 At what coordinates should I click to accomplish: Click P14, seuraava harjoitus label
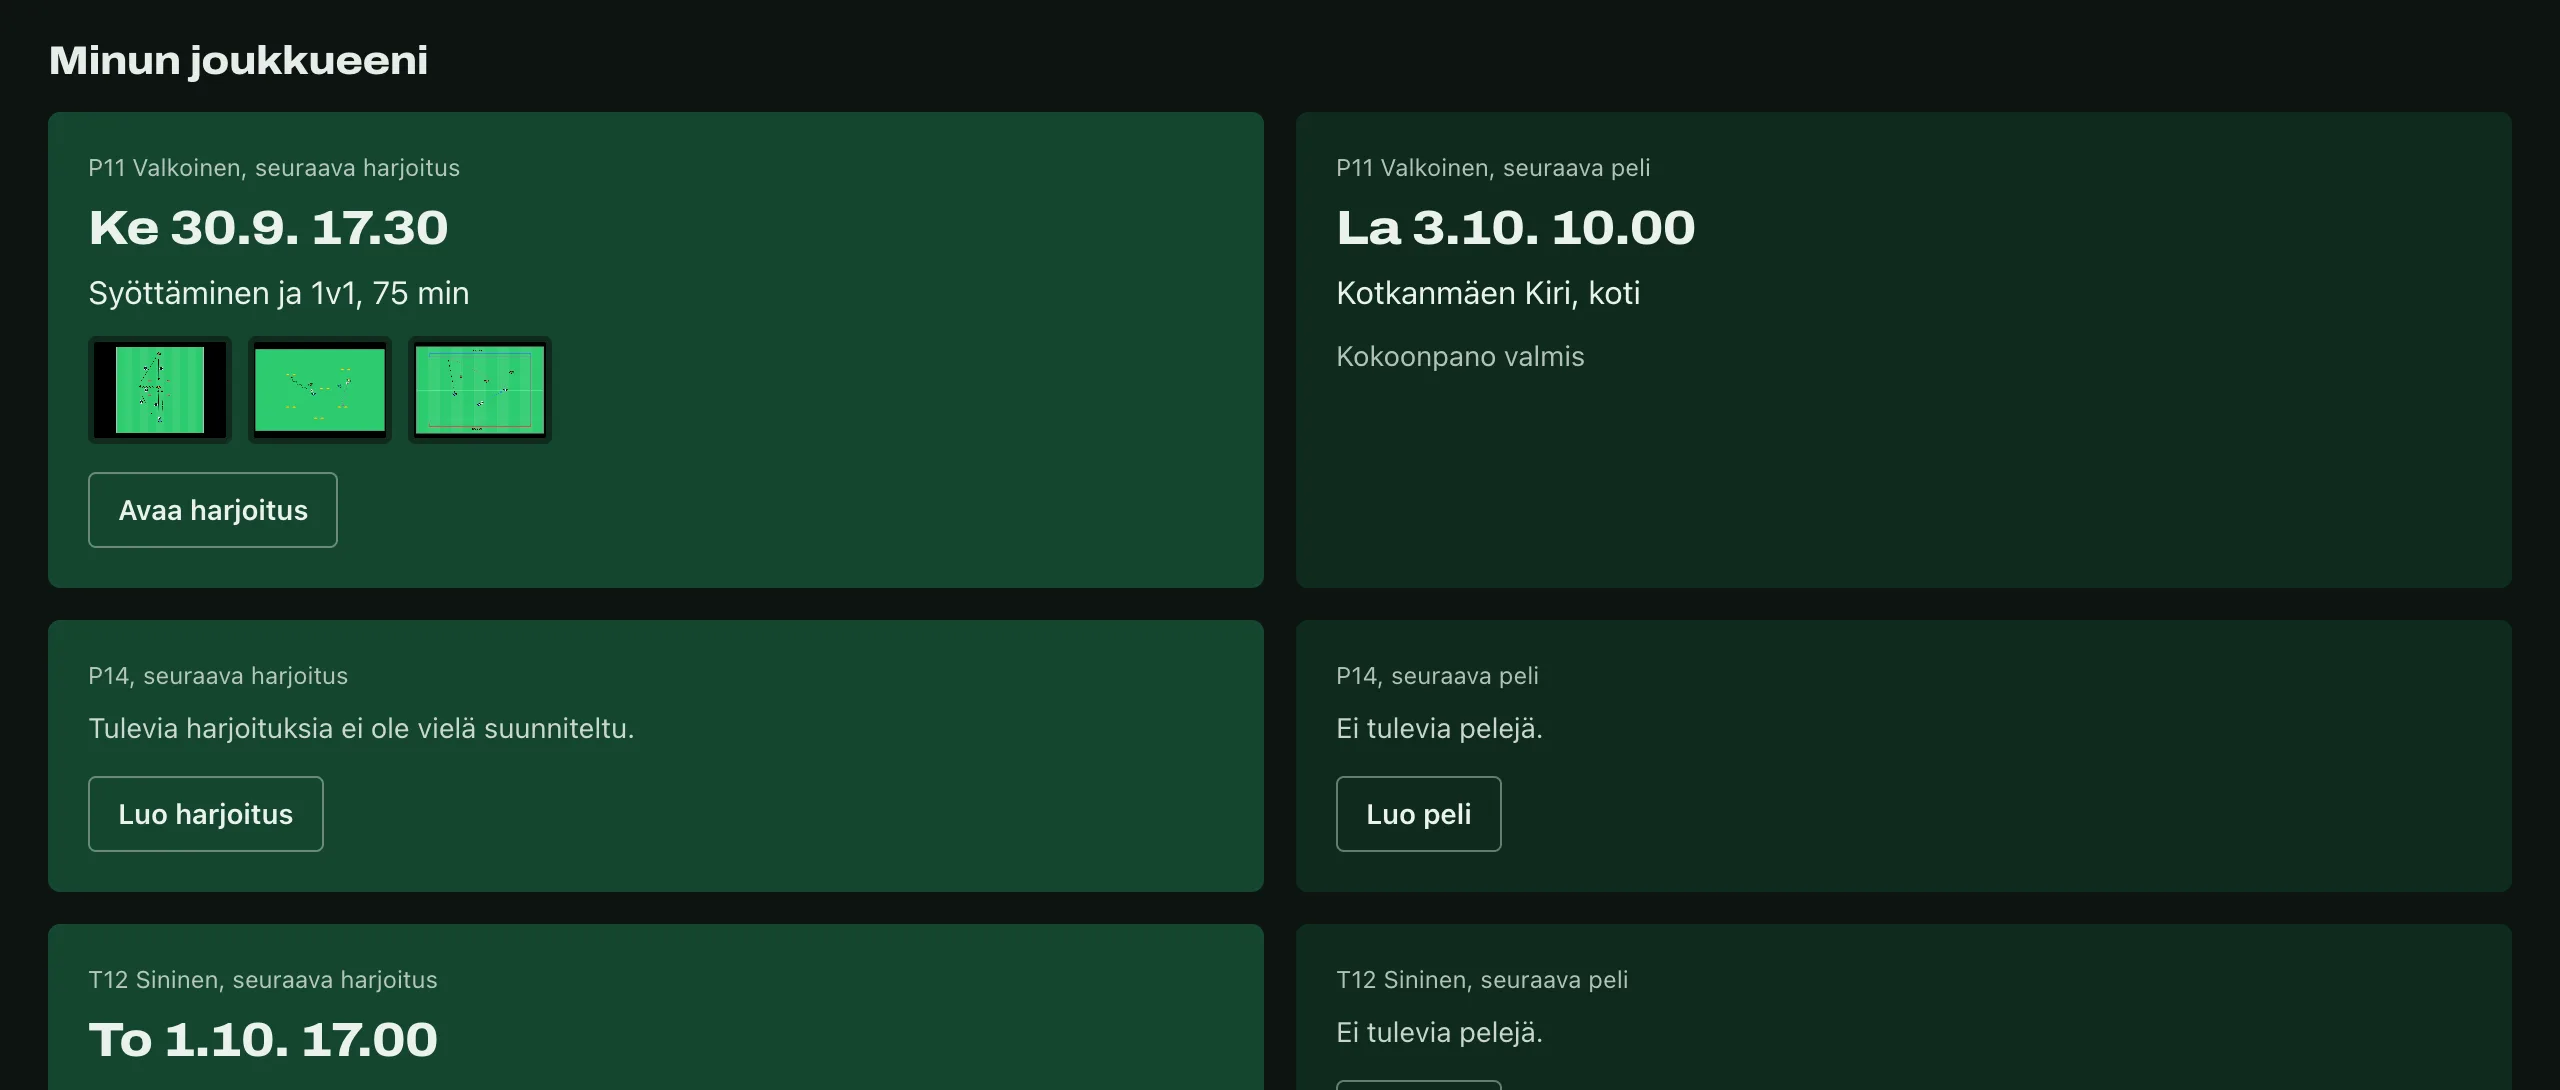[x=218, y=676]
